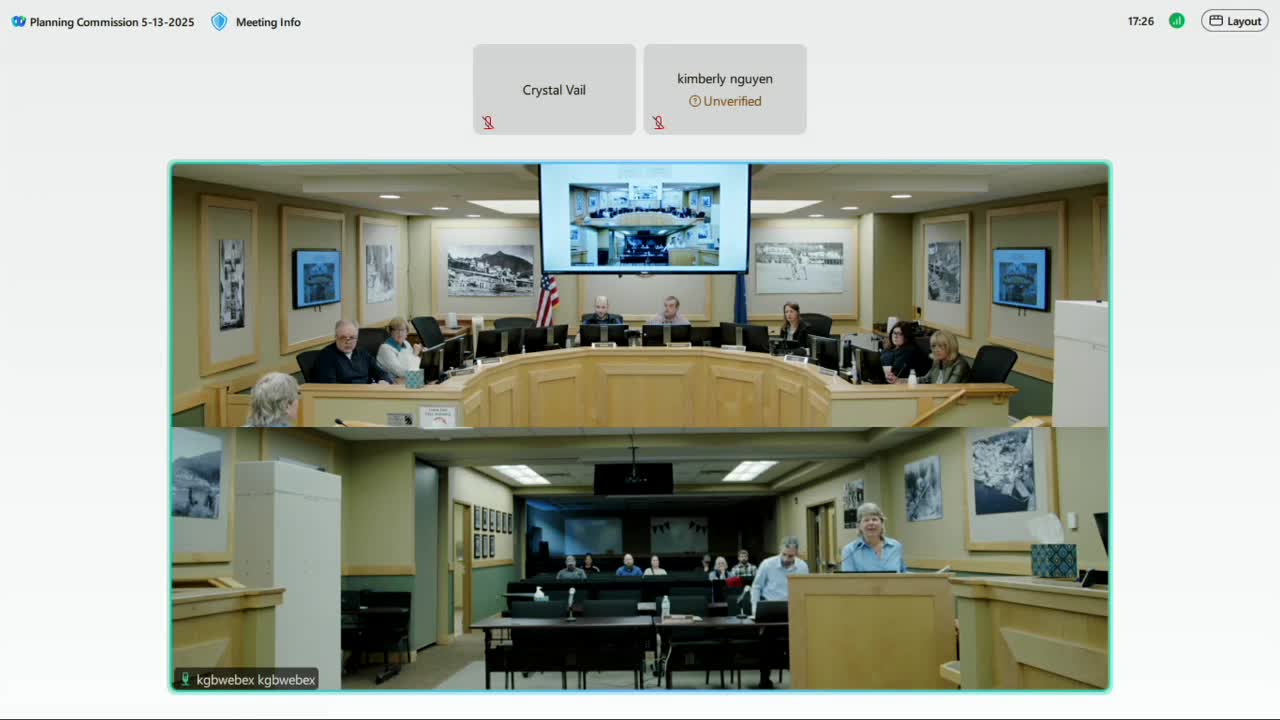The width and height of the screenshot is (1280, 720).
Task: Click the kgbwebex kgbwebex name label
Action: 256,680
